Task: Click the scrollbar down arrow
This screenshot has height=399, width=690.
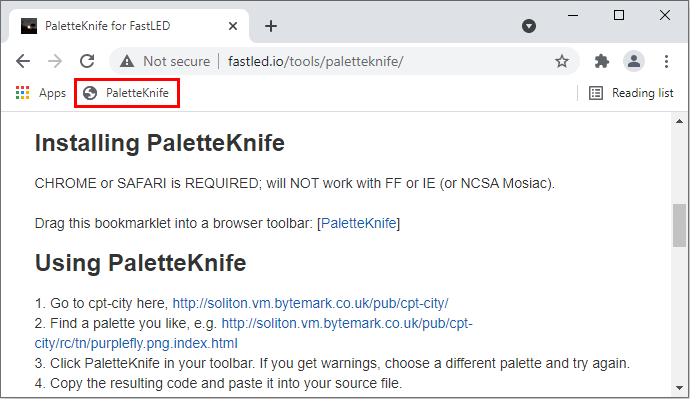Action: [679, 388]
